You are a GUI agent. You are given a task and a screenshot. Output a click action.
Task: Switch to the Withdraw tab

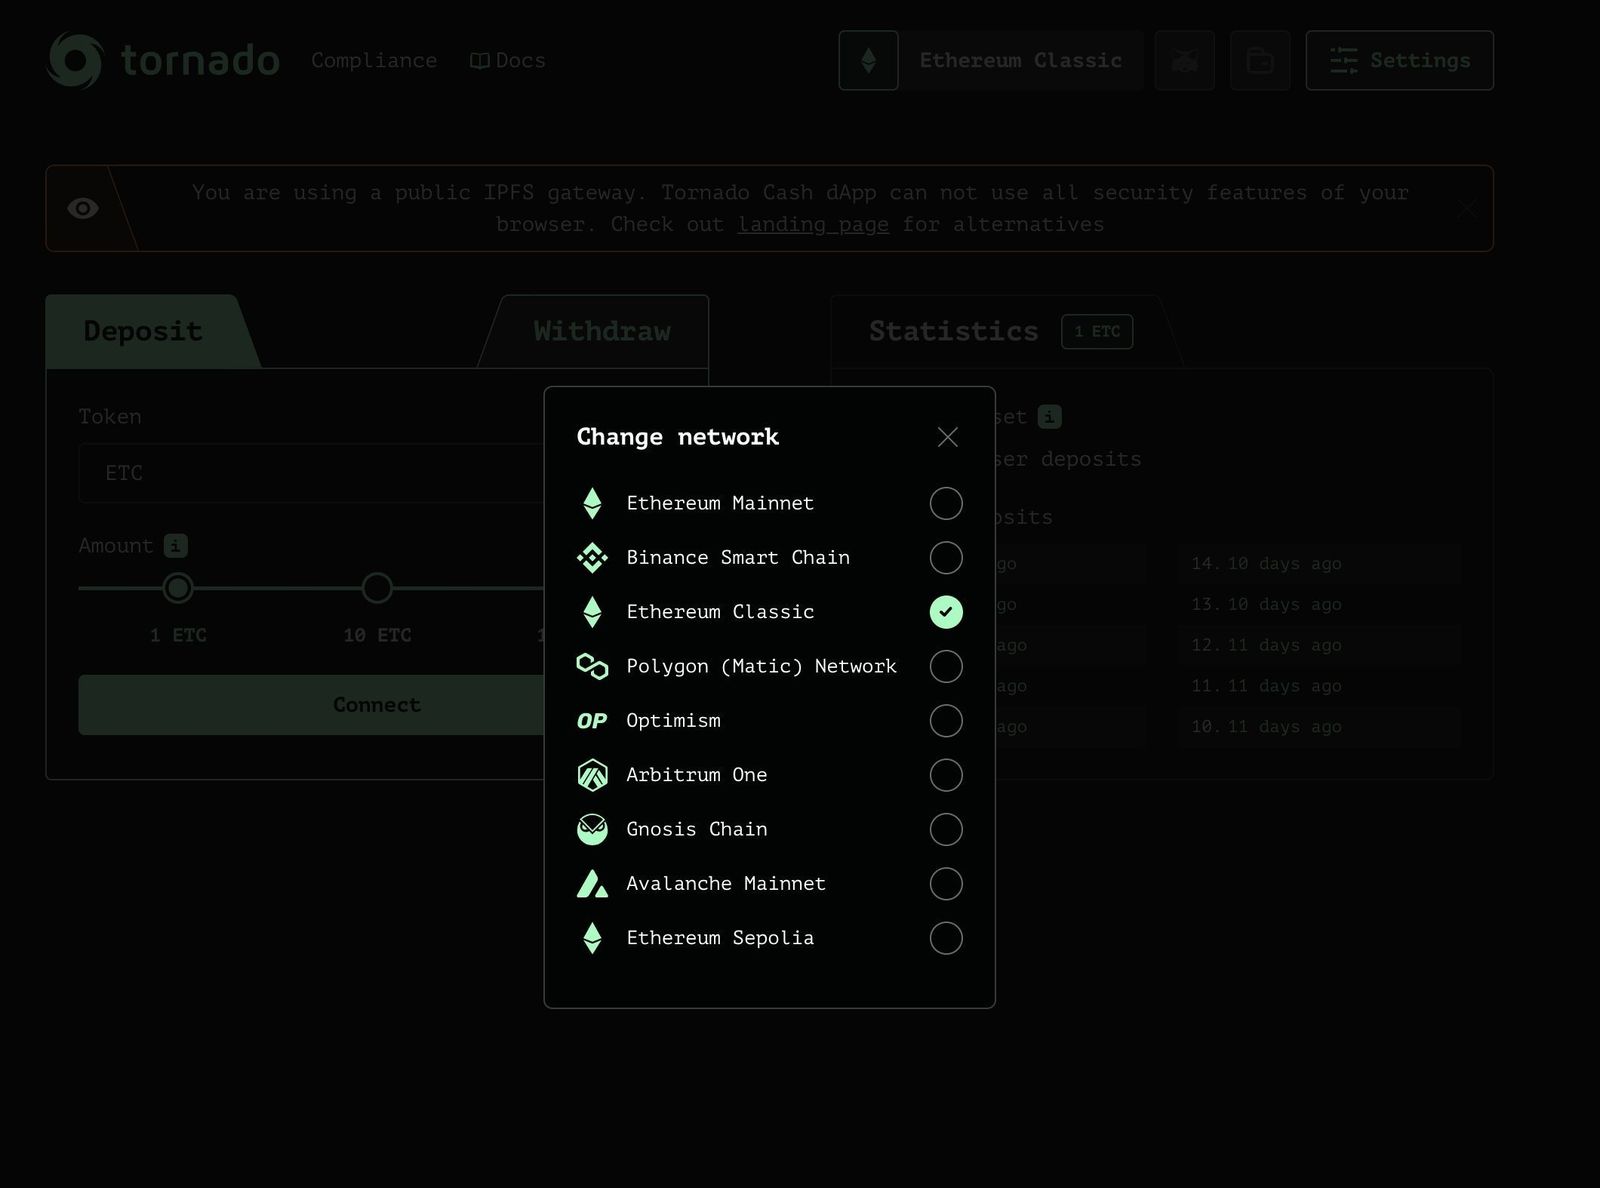(602, 331)
